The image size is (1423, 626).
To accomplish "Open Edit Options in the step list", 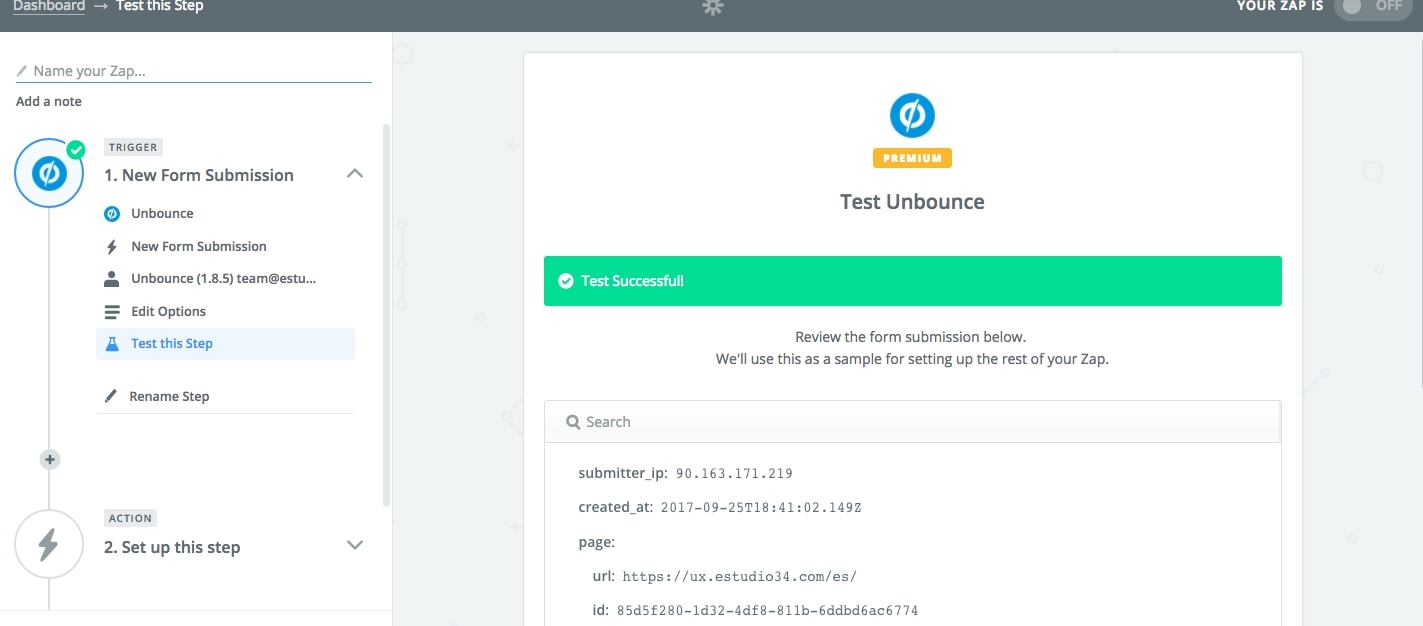I will coord(168,312).
